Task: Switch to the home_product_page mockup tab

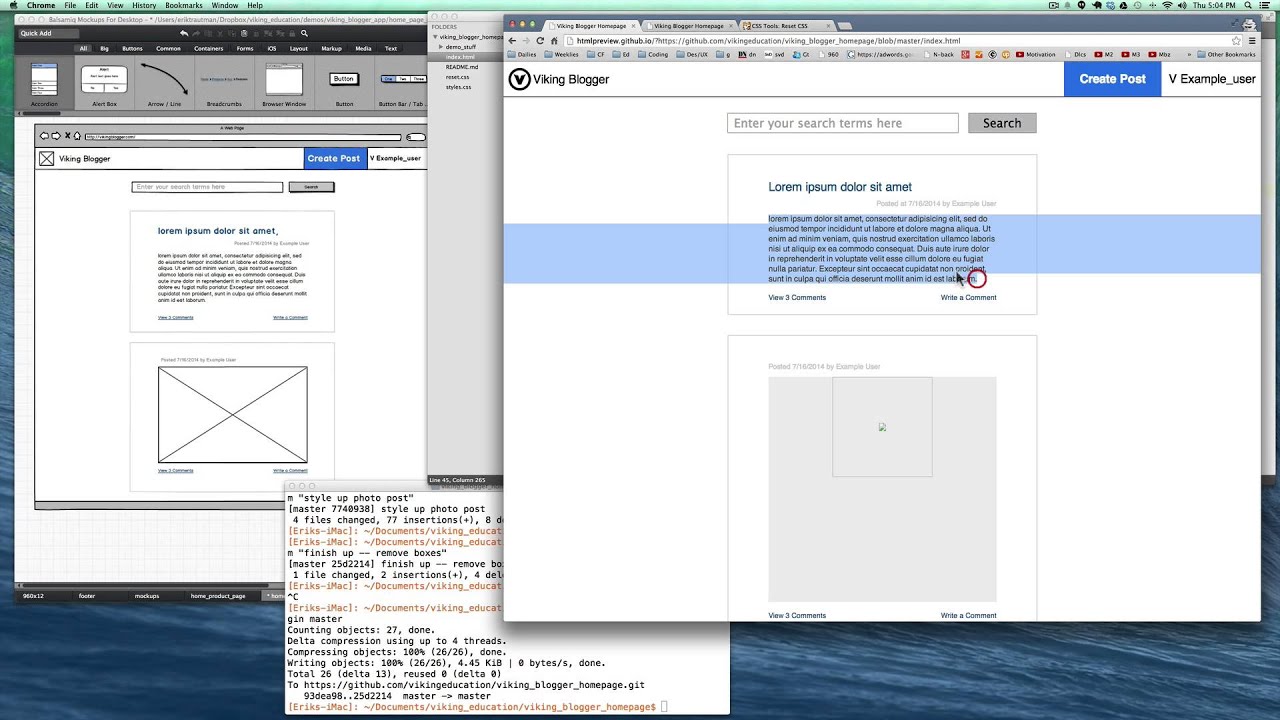Action: 218,596
